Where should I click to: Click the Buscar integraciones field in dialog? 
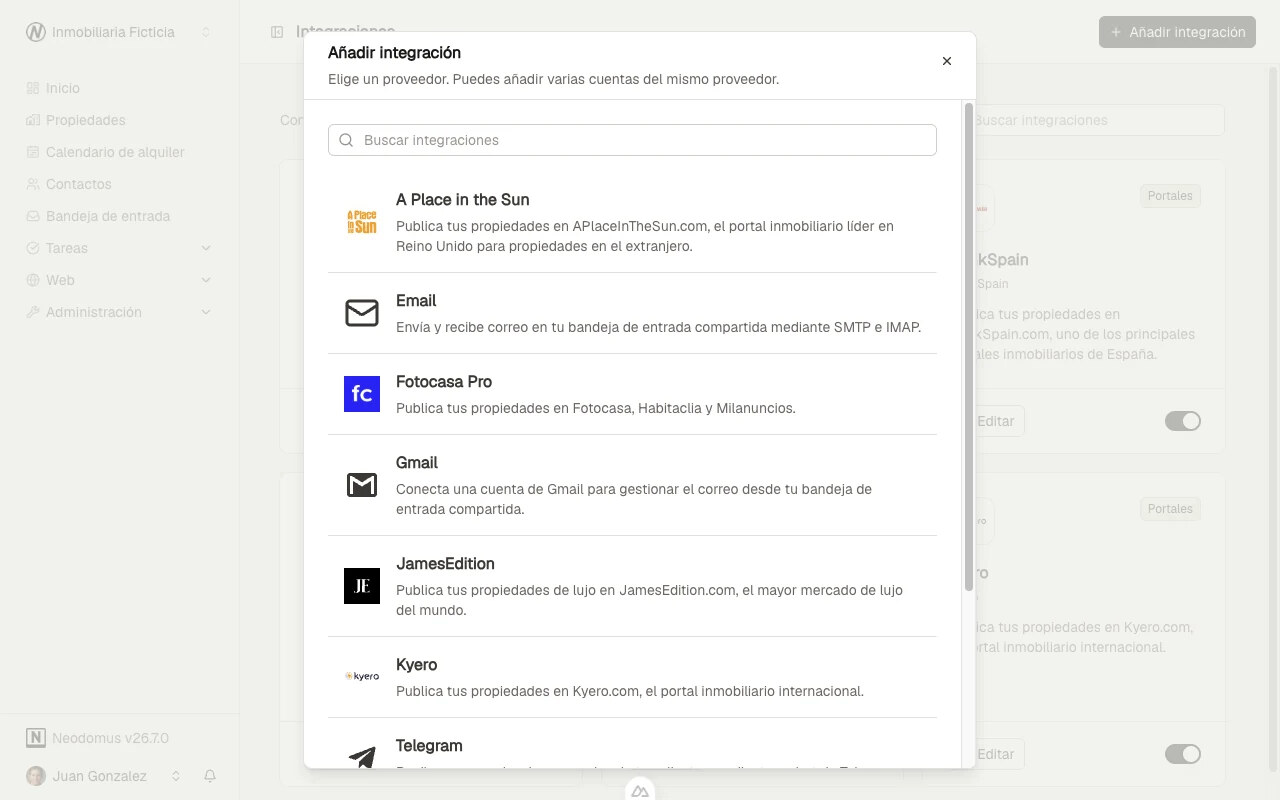632,140
